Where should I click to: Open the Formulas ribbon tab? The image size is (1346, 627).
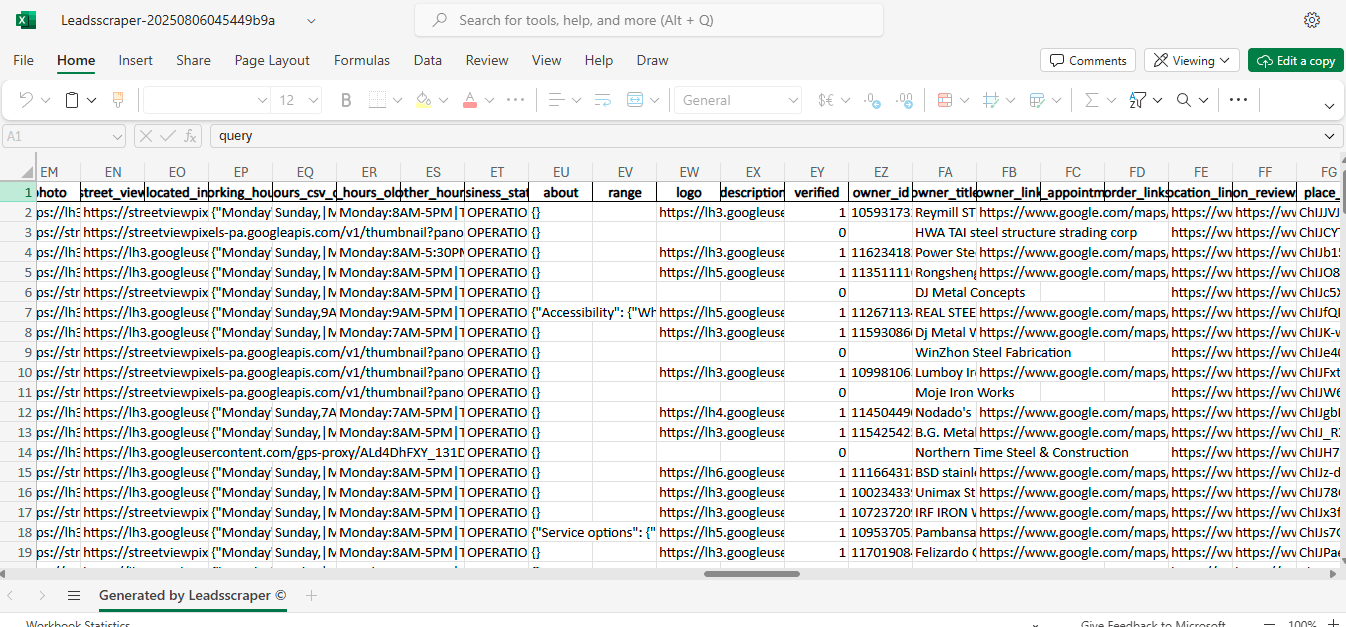tap(362, 61)
